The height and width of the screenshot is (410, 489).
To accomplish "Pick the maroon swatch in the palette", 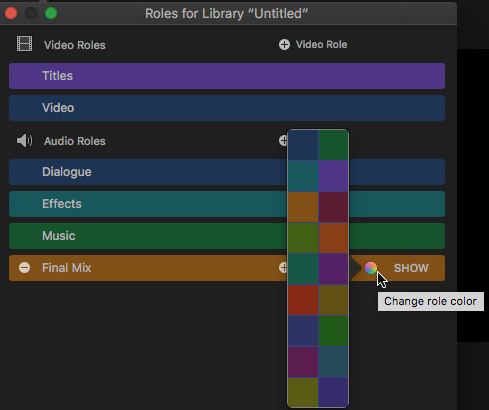I will 333,207.
